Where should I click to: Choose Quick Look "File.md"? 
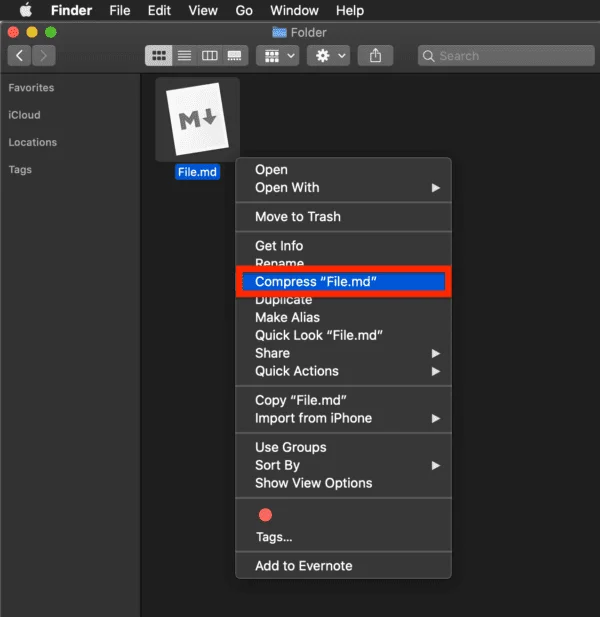click(343, 335)
